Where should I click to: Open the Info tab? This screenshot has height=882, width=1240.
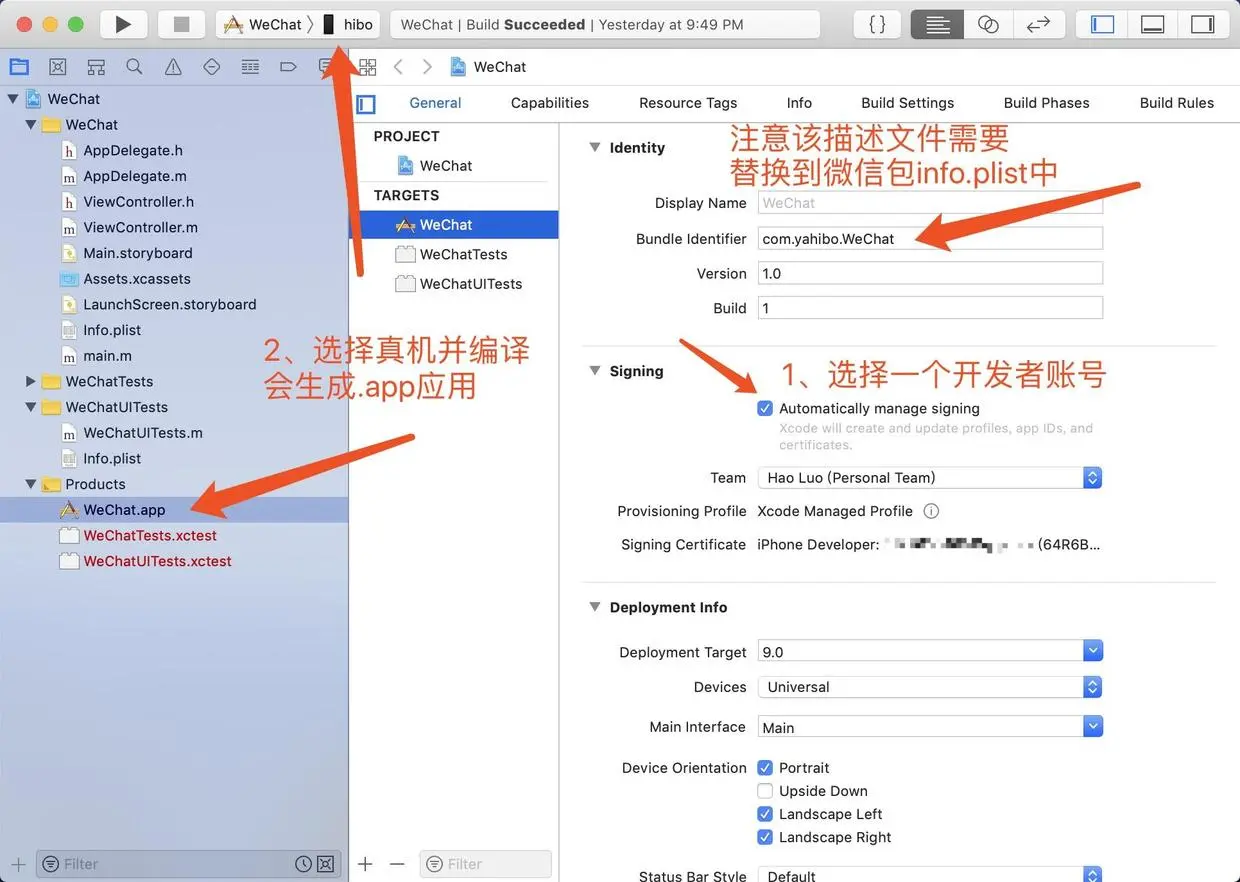(799, 103)
